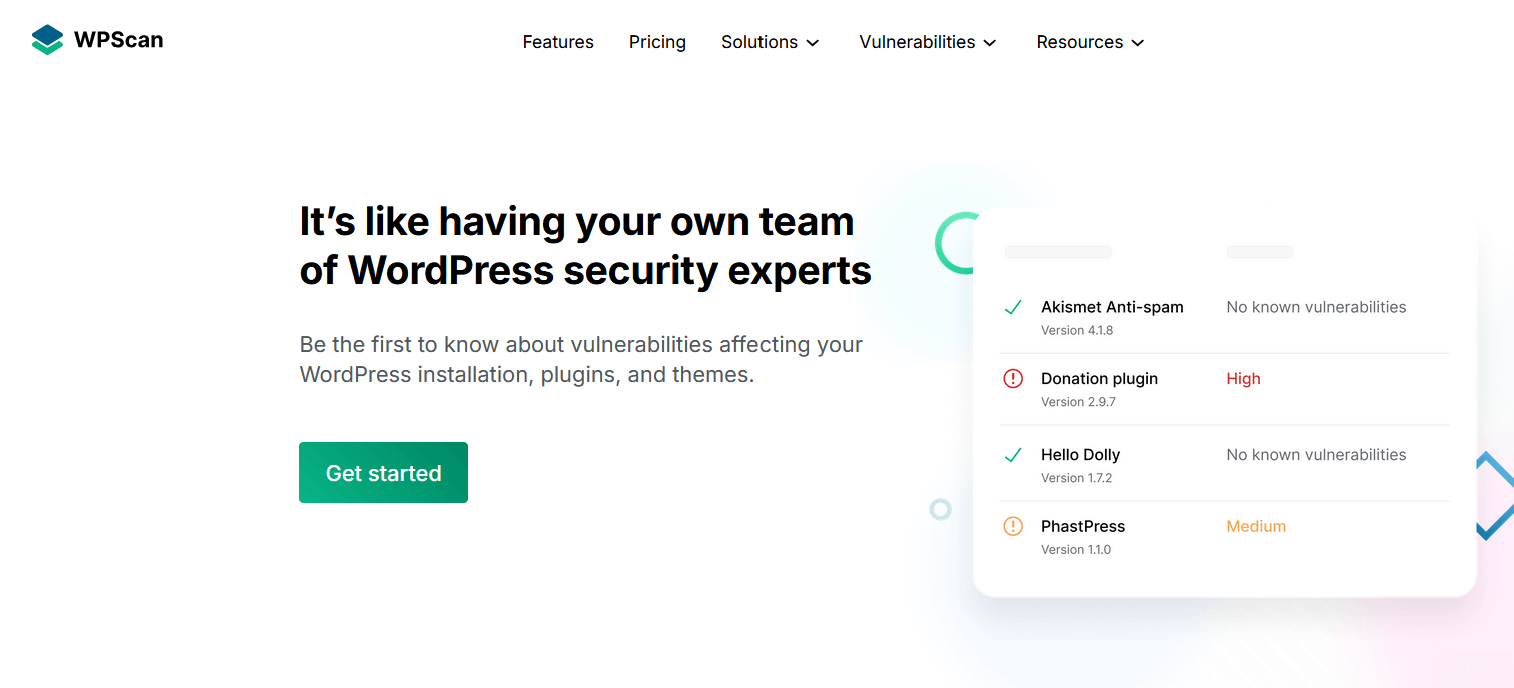Viewport: 1514px width, 688px height.
Task: Click the High severity label for Donation plugin
Action: pos(1243,379)
